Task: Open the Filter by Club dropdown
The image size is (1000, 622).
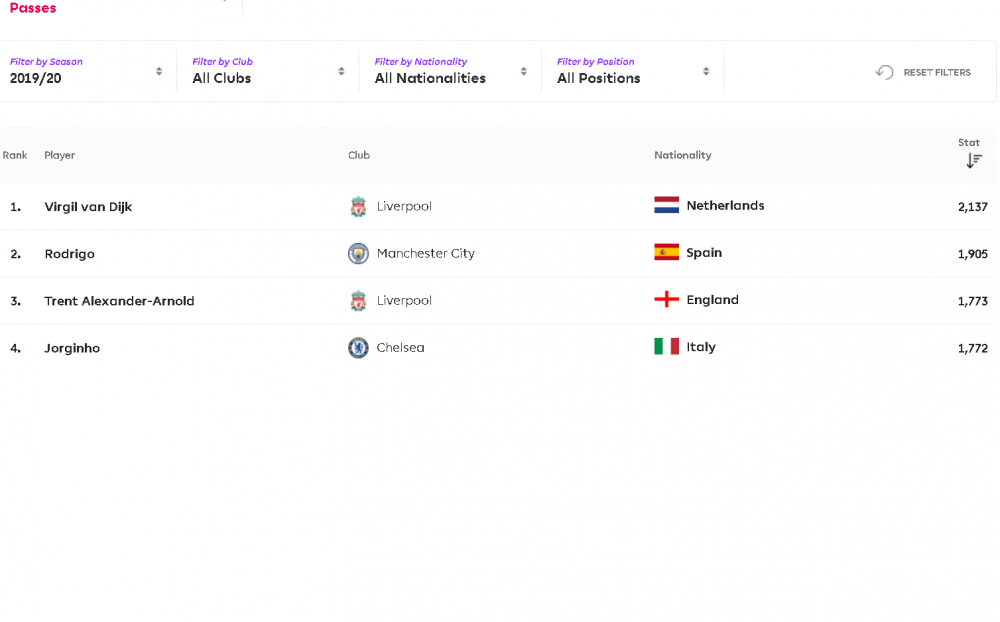Action: coord(268,71)
